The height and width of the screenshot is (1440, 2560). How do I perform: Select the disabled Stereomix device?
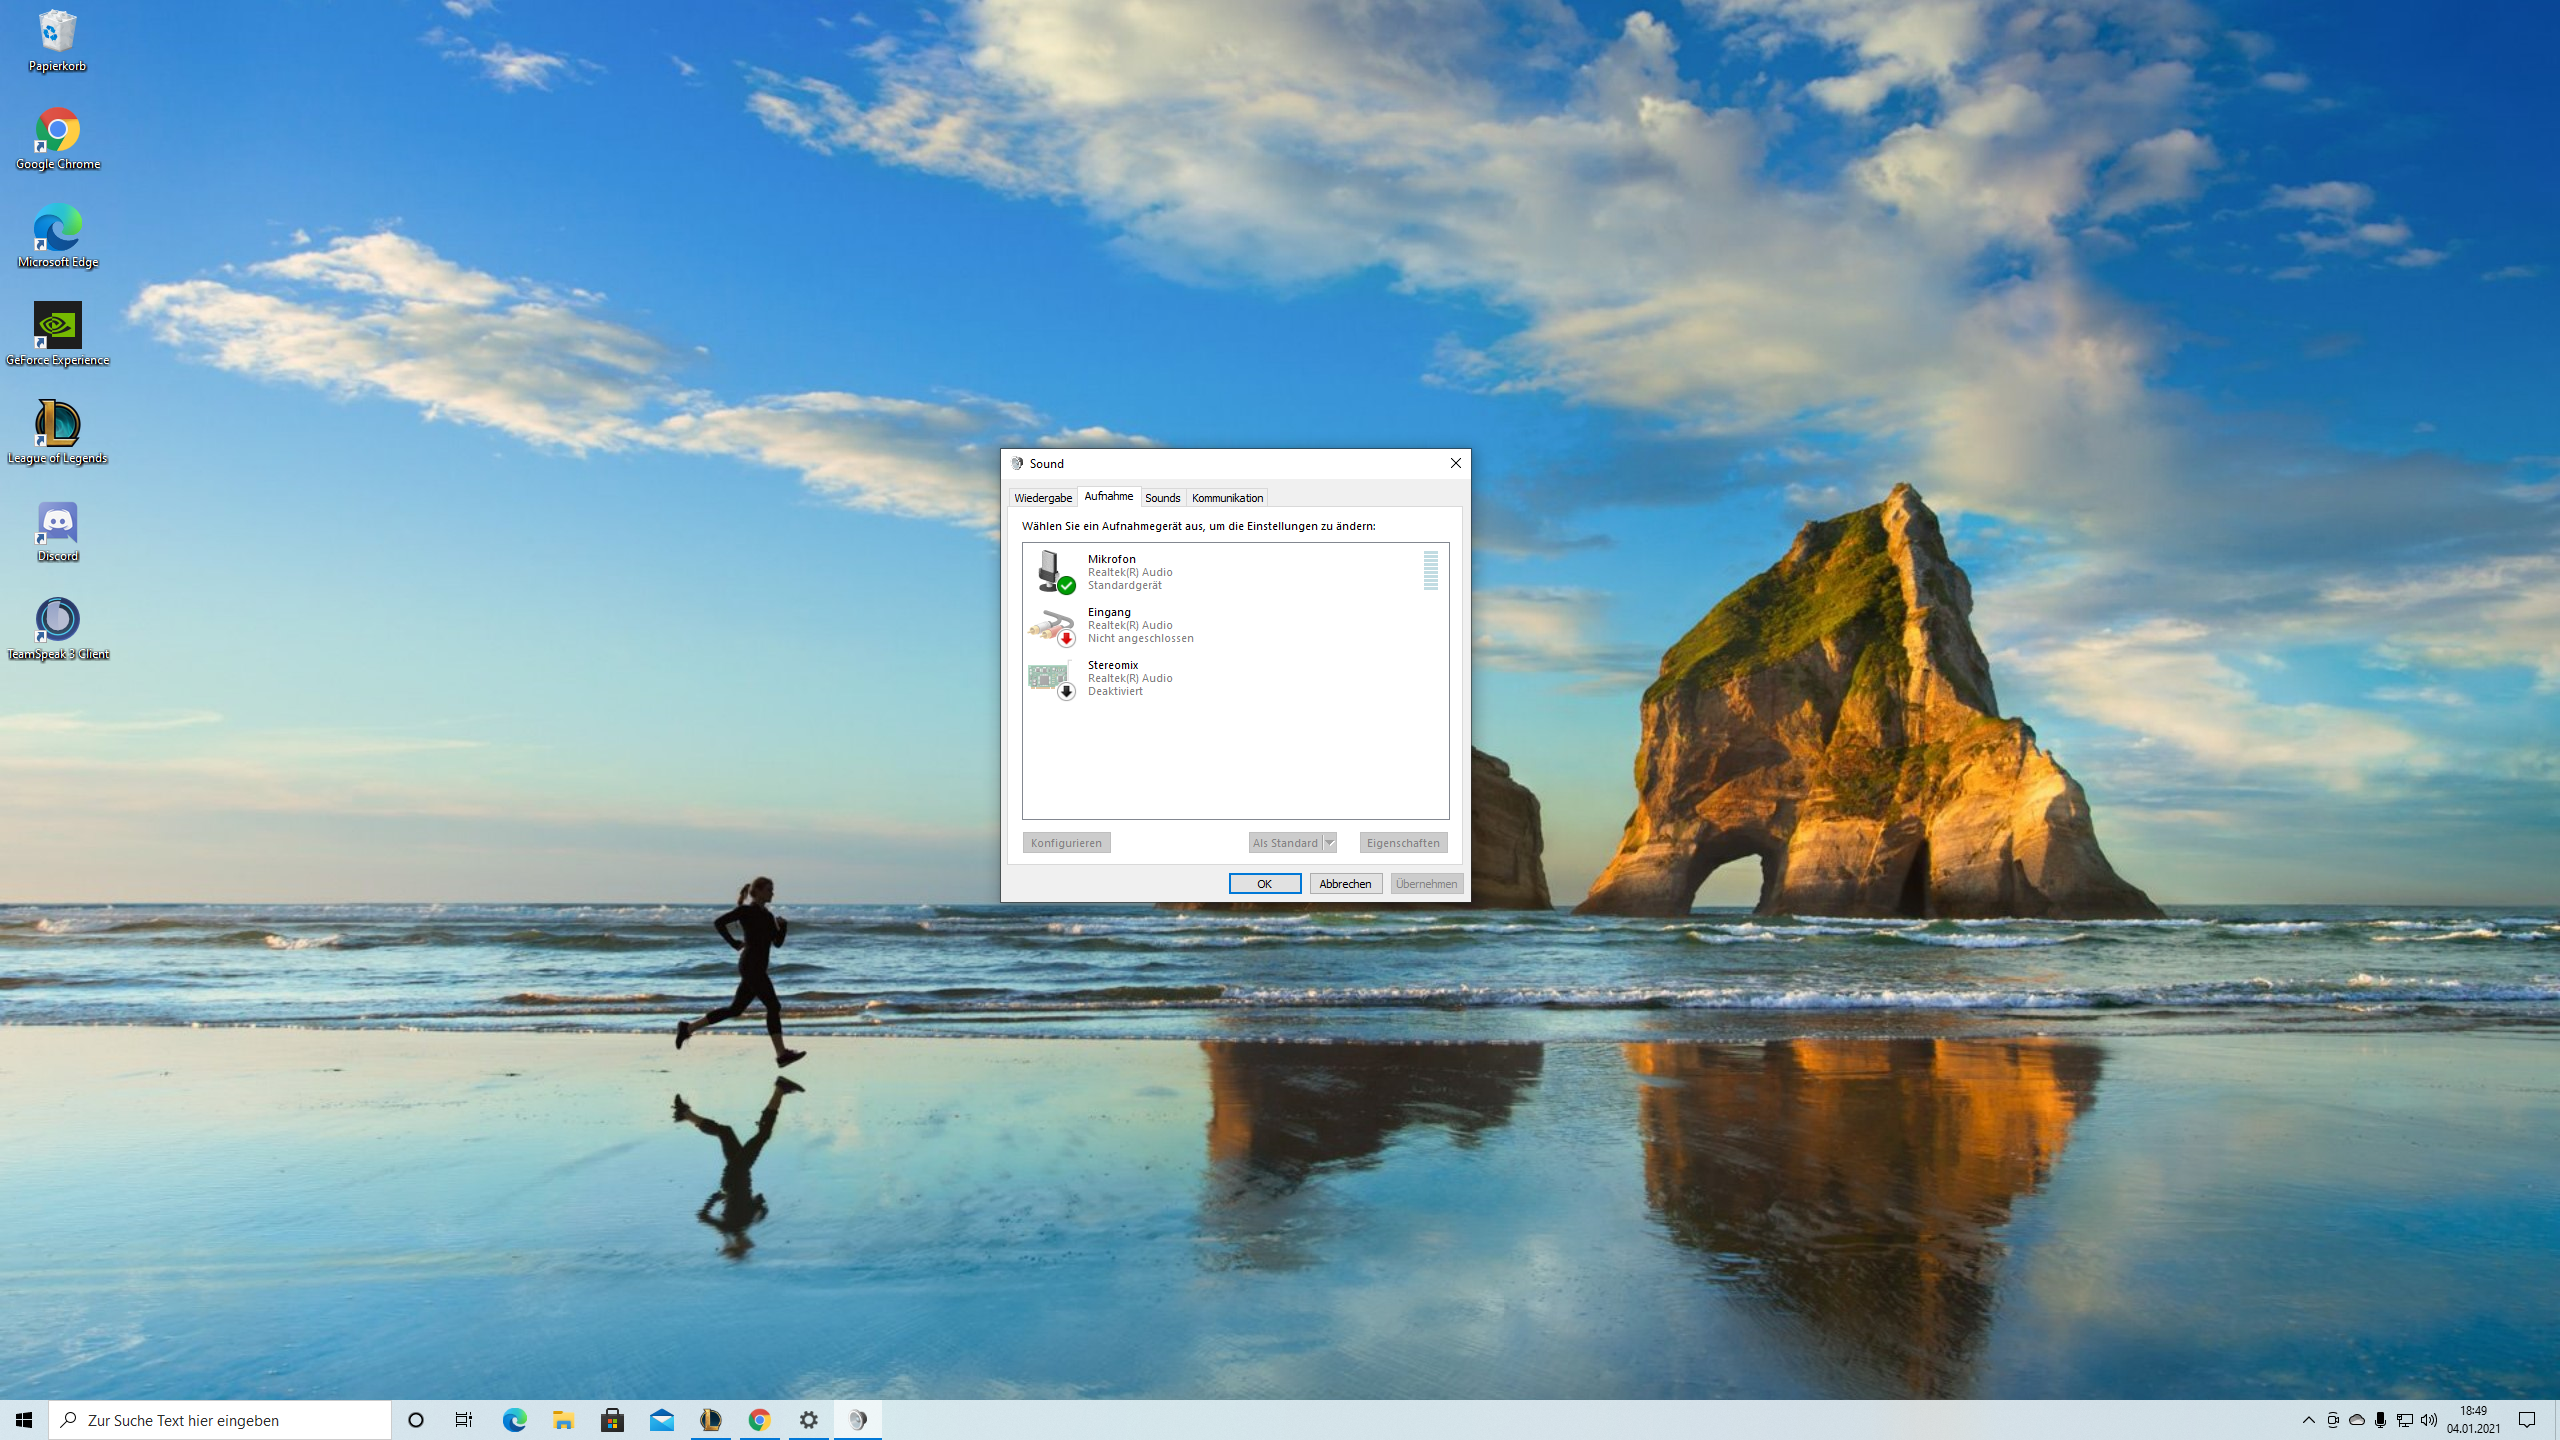pos(1130,678)
